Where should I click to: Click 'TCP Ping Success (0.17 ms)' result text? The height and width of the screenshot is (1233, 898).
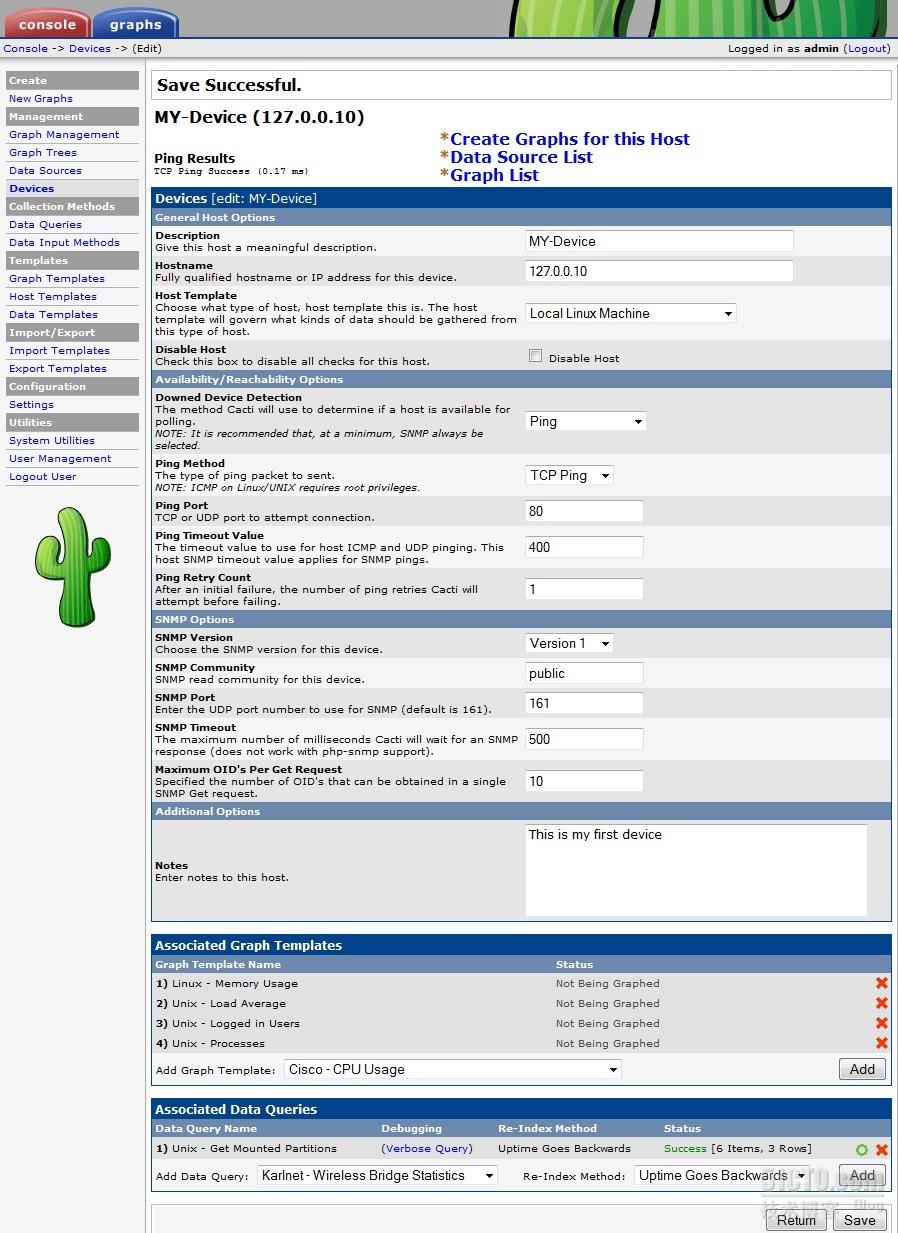coord(231,171)
